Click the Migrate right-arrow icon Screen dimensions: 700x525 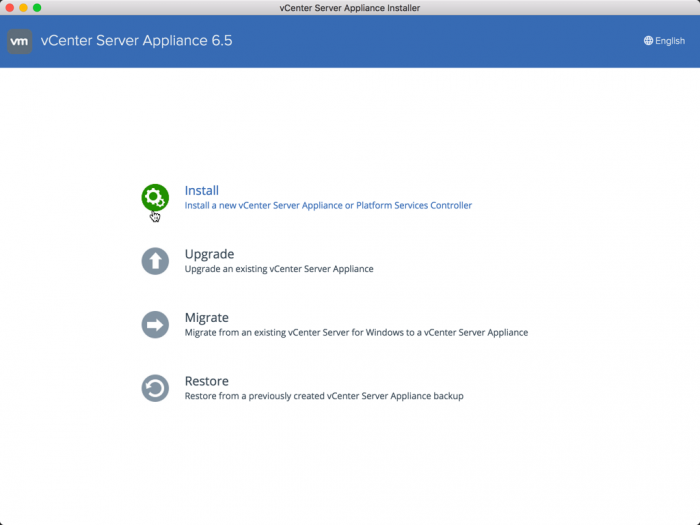tap(155, 325)
